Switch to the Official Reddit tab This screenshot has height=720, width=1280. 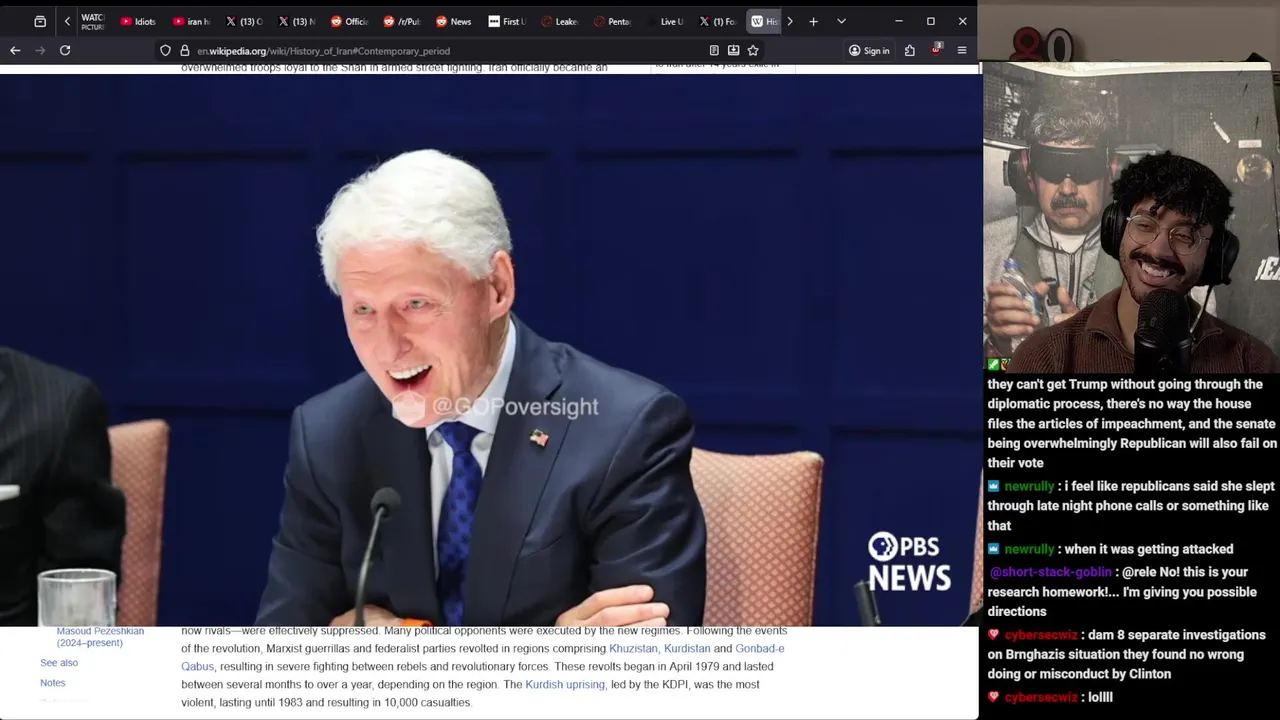(x=350, y=21)
